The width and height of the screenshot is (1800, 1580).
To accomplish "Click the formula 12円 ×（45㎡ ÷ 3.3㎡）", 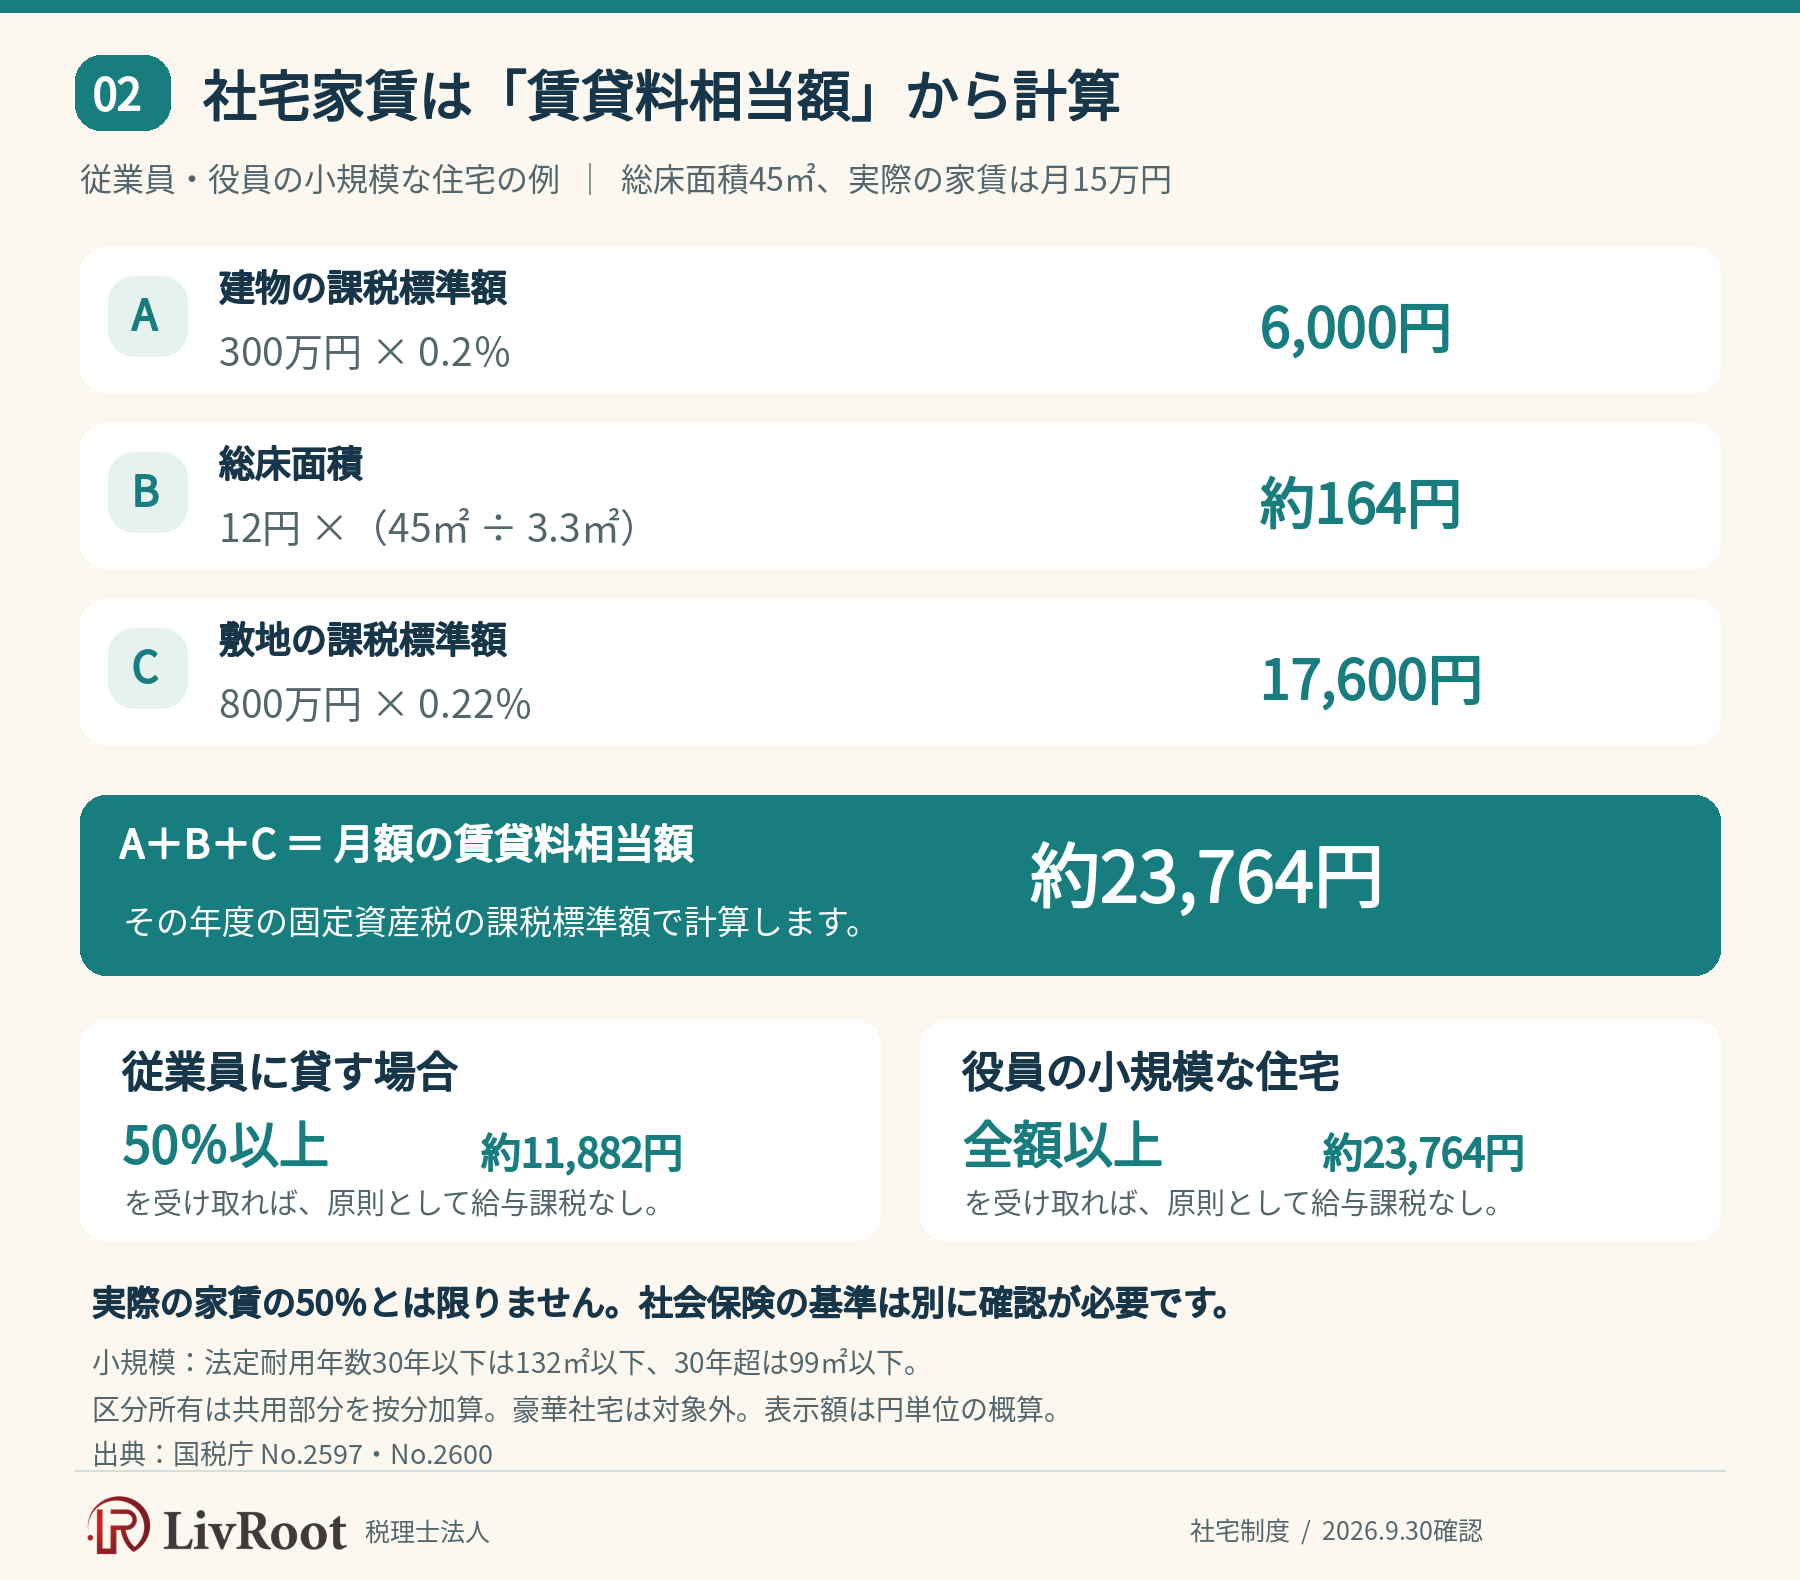I will point(430,528).
